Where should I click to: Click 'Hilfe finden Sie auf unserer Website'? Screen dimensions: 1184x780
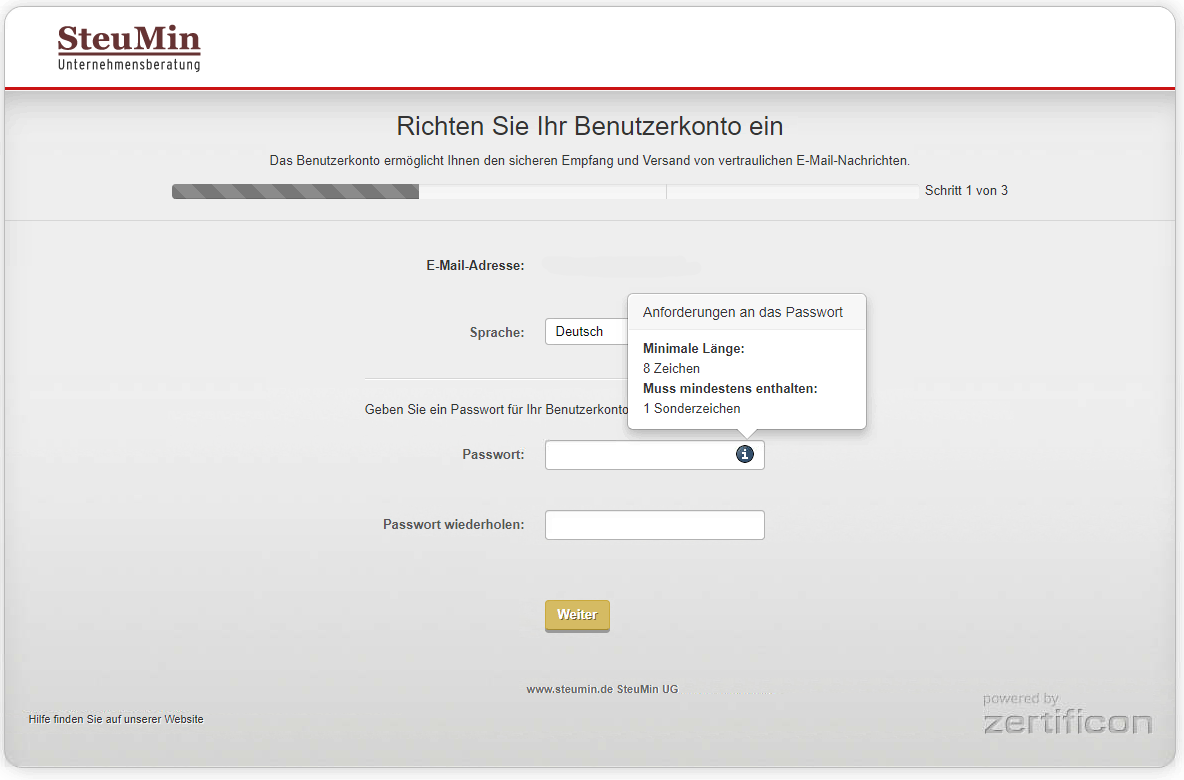click(115, 718)
